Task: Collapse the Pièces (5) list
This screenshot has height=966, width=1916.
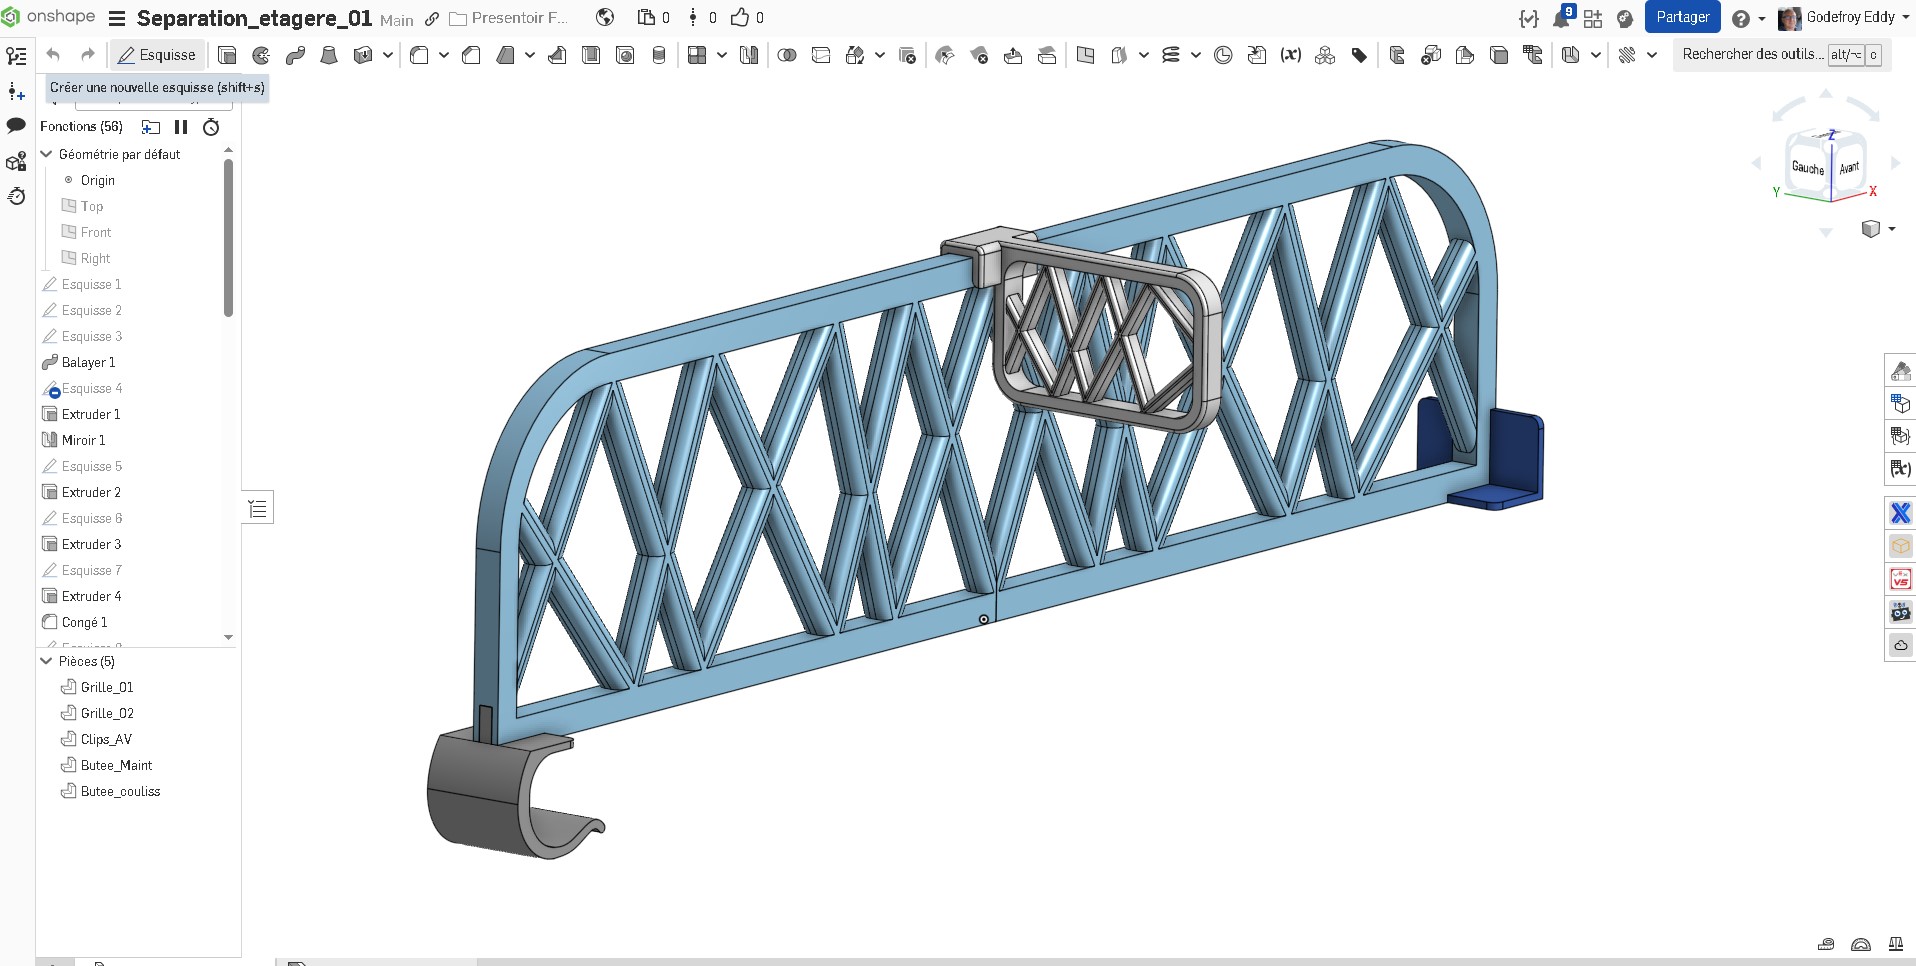Action: [46, 661]
